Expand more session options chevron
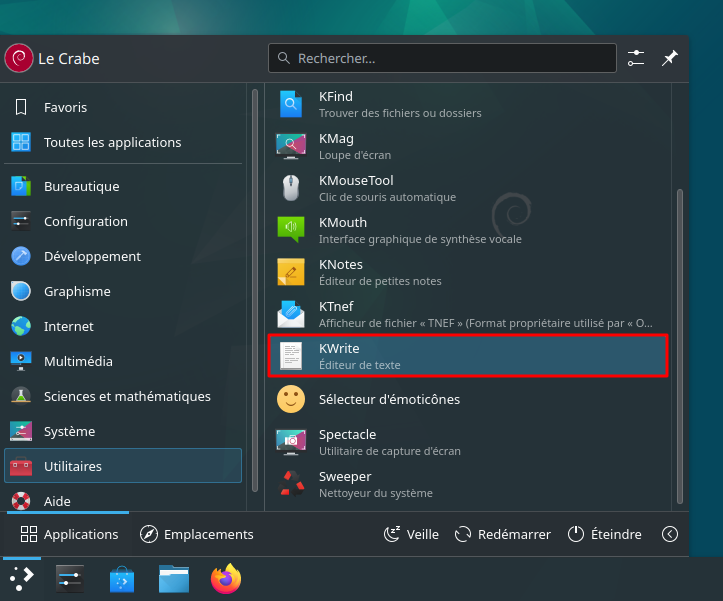The height and width of the screenshot is (601, 723). coord(670,534)
